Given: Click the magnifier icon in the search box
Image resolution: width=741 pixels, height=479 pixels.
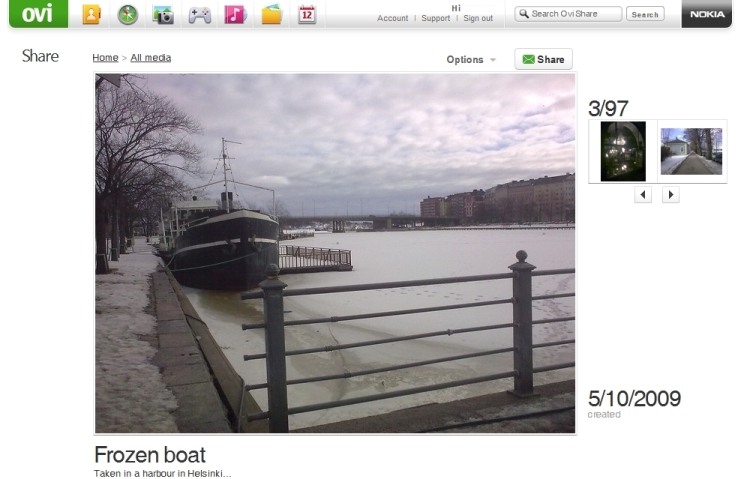Looking at the screenshot, I should (524, 14).
